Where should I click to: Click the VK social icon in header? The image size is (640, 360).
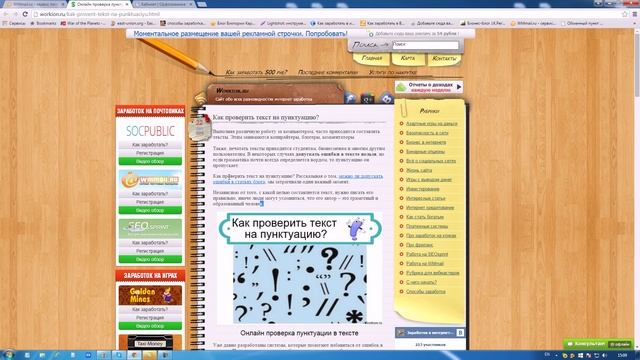(x=386, y=98)
